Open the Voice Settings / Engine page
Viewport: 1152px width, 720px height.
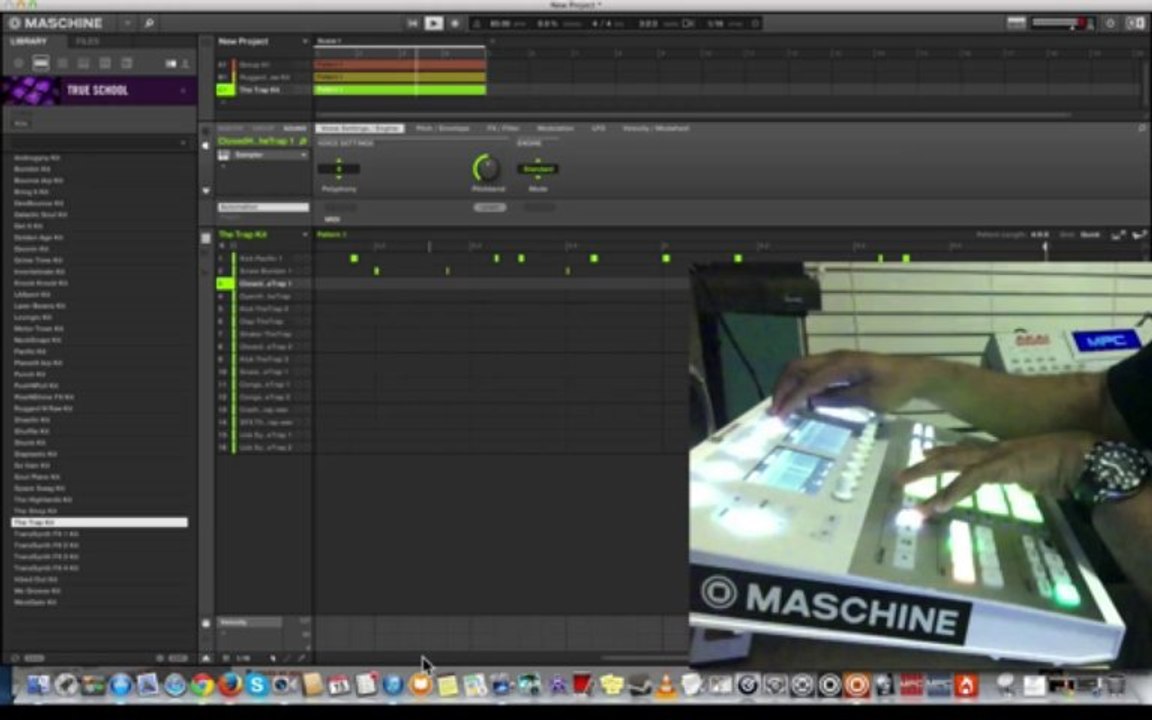[360, 129]
